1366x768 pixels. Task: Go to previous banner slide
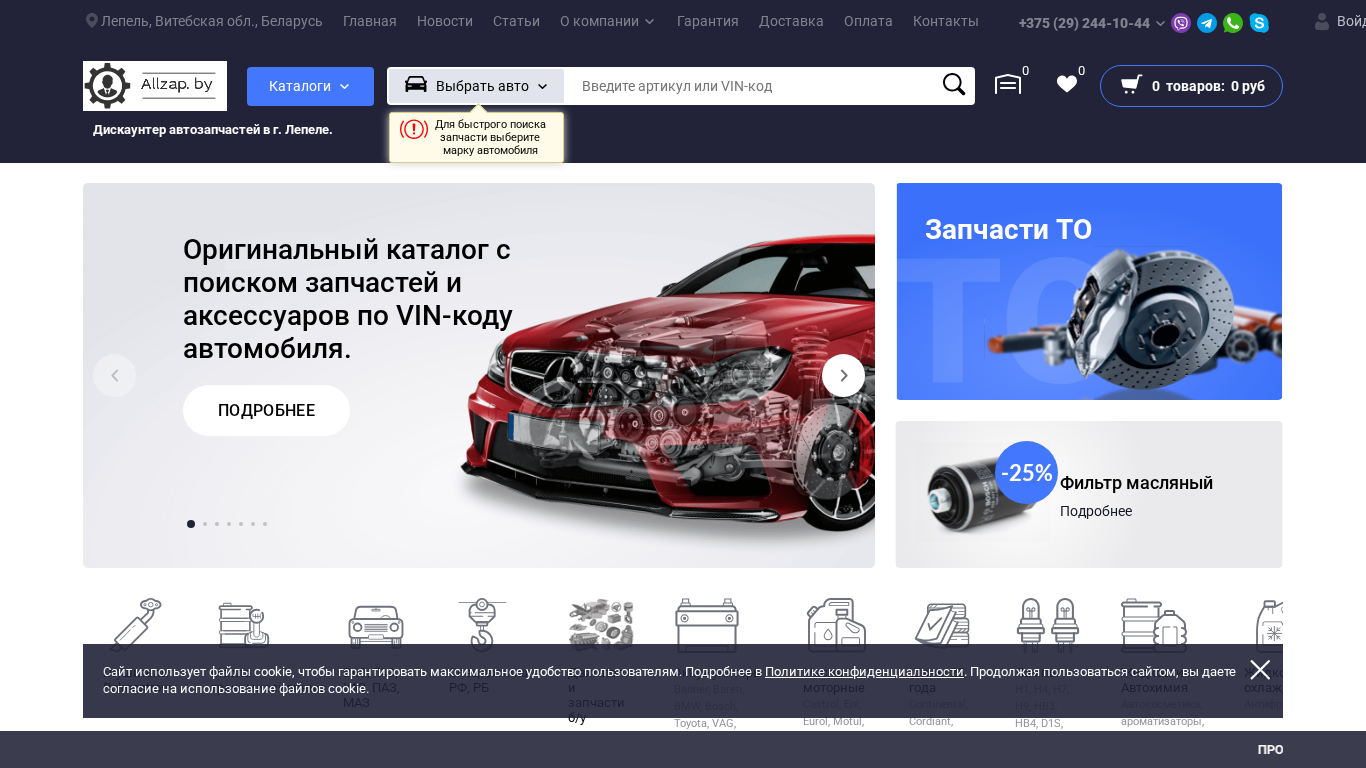[x=114, y=376]
